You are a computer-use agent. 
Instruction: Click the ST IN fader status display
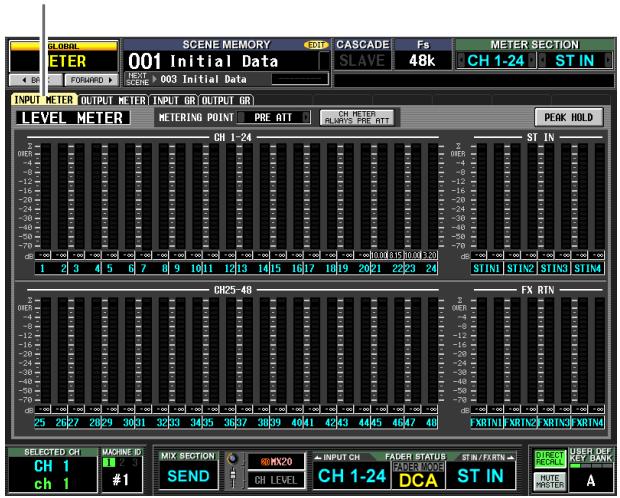pos(480,476)
